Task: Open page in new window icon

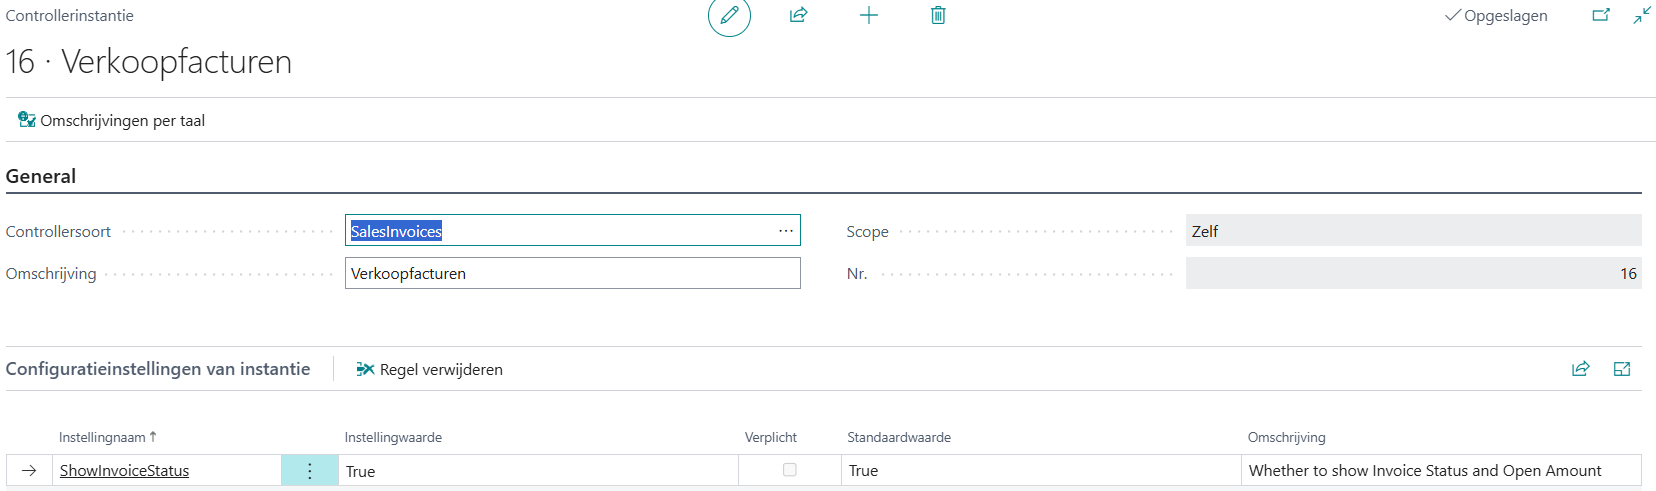Action: pyautogui.click(x=1601, y=16)
